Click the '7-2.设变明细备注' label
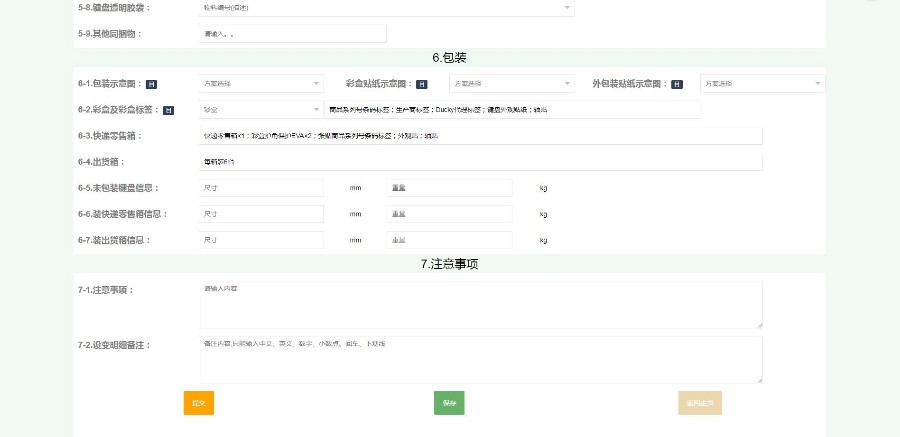This screenshot has width=900, height=437. pyautogui.click(x=114, y=345)
